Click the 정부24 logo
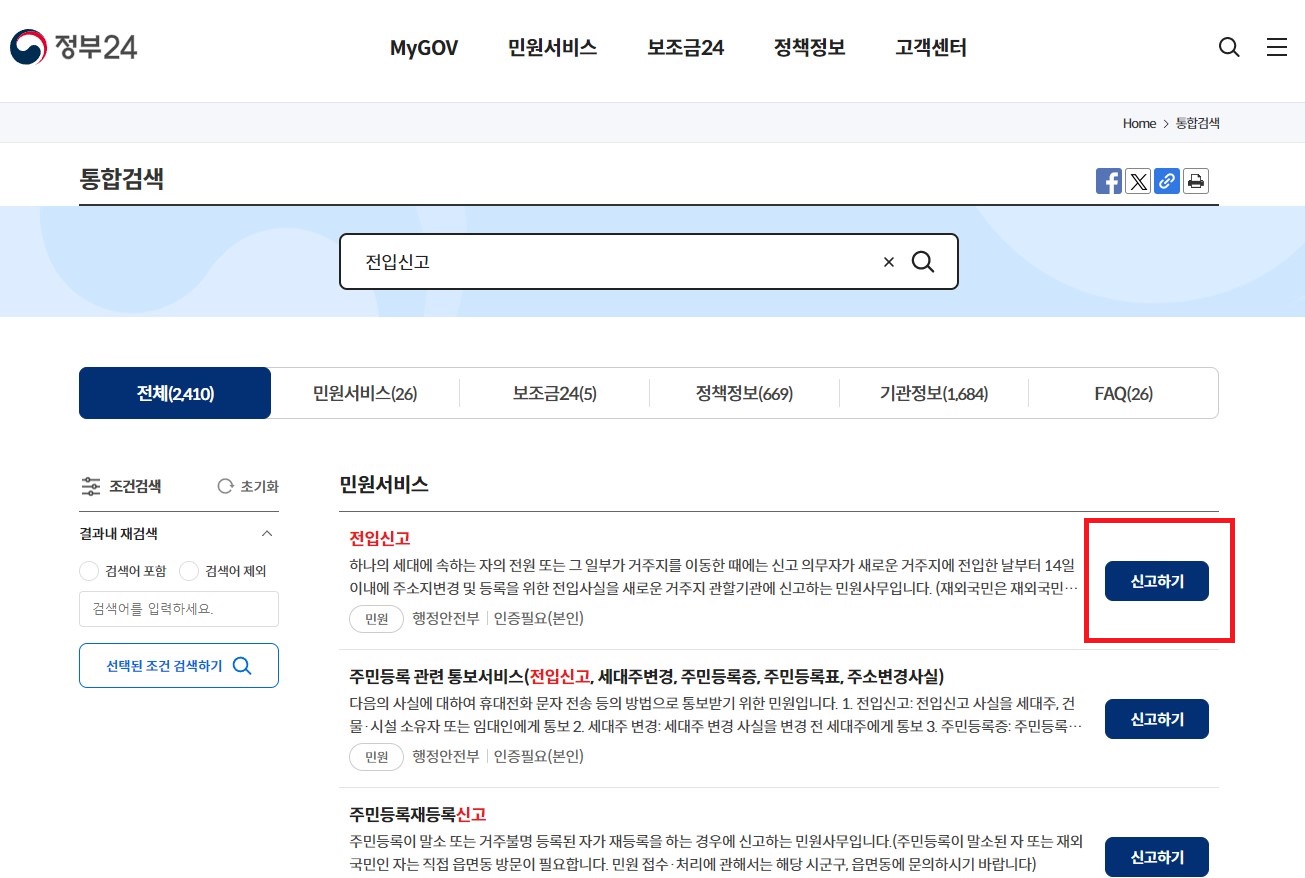The image size is (1305, 878). pyautogui.click(x=73, y=44)
